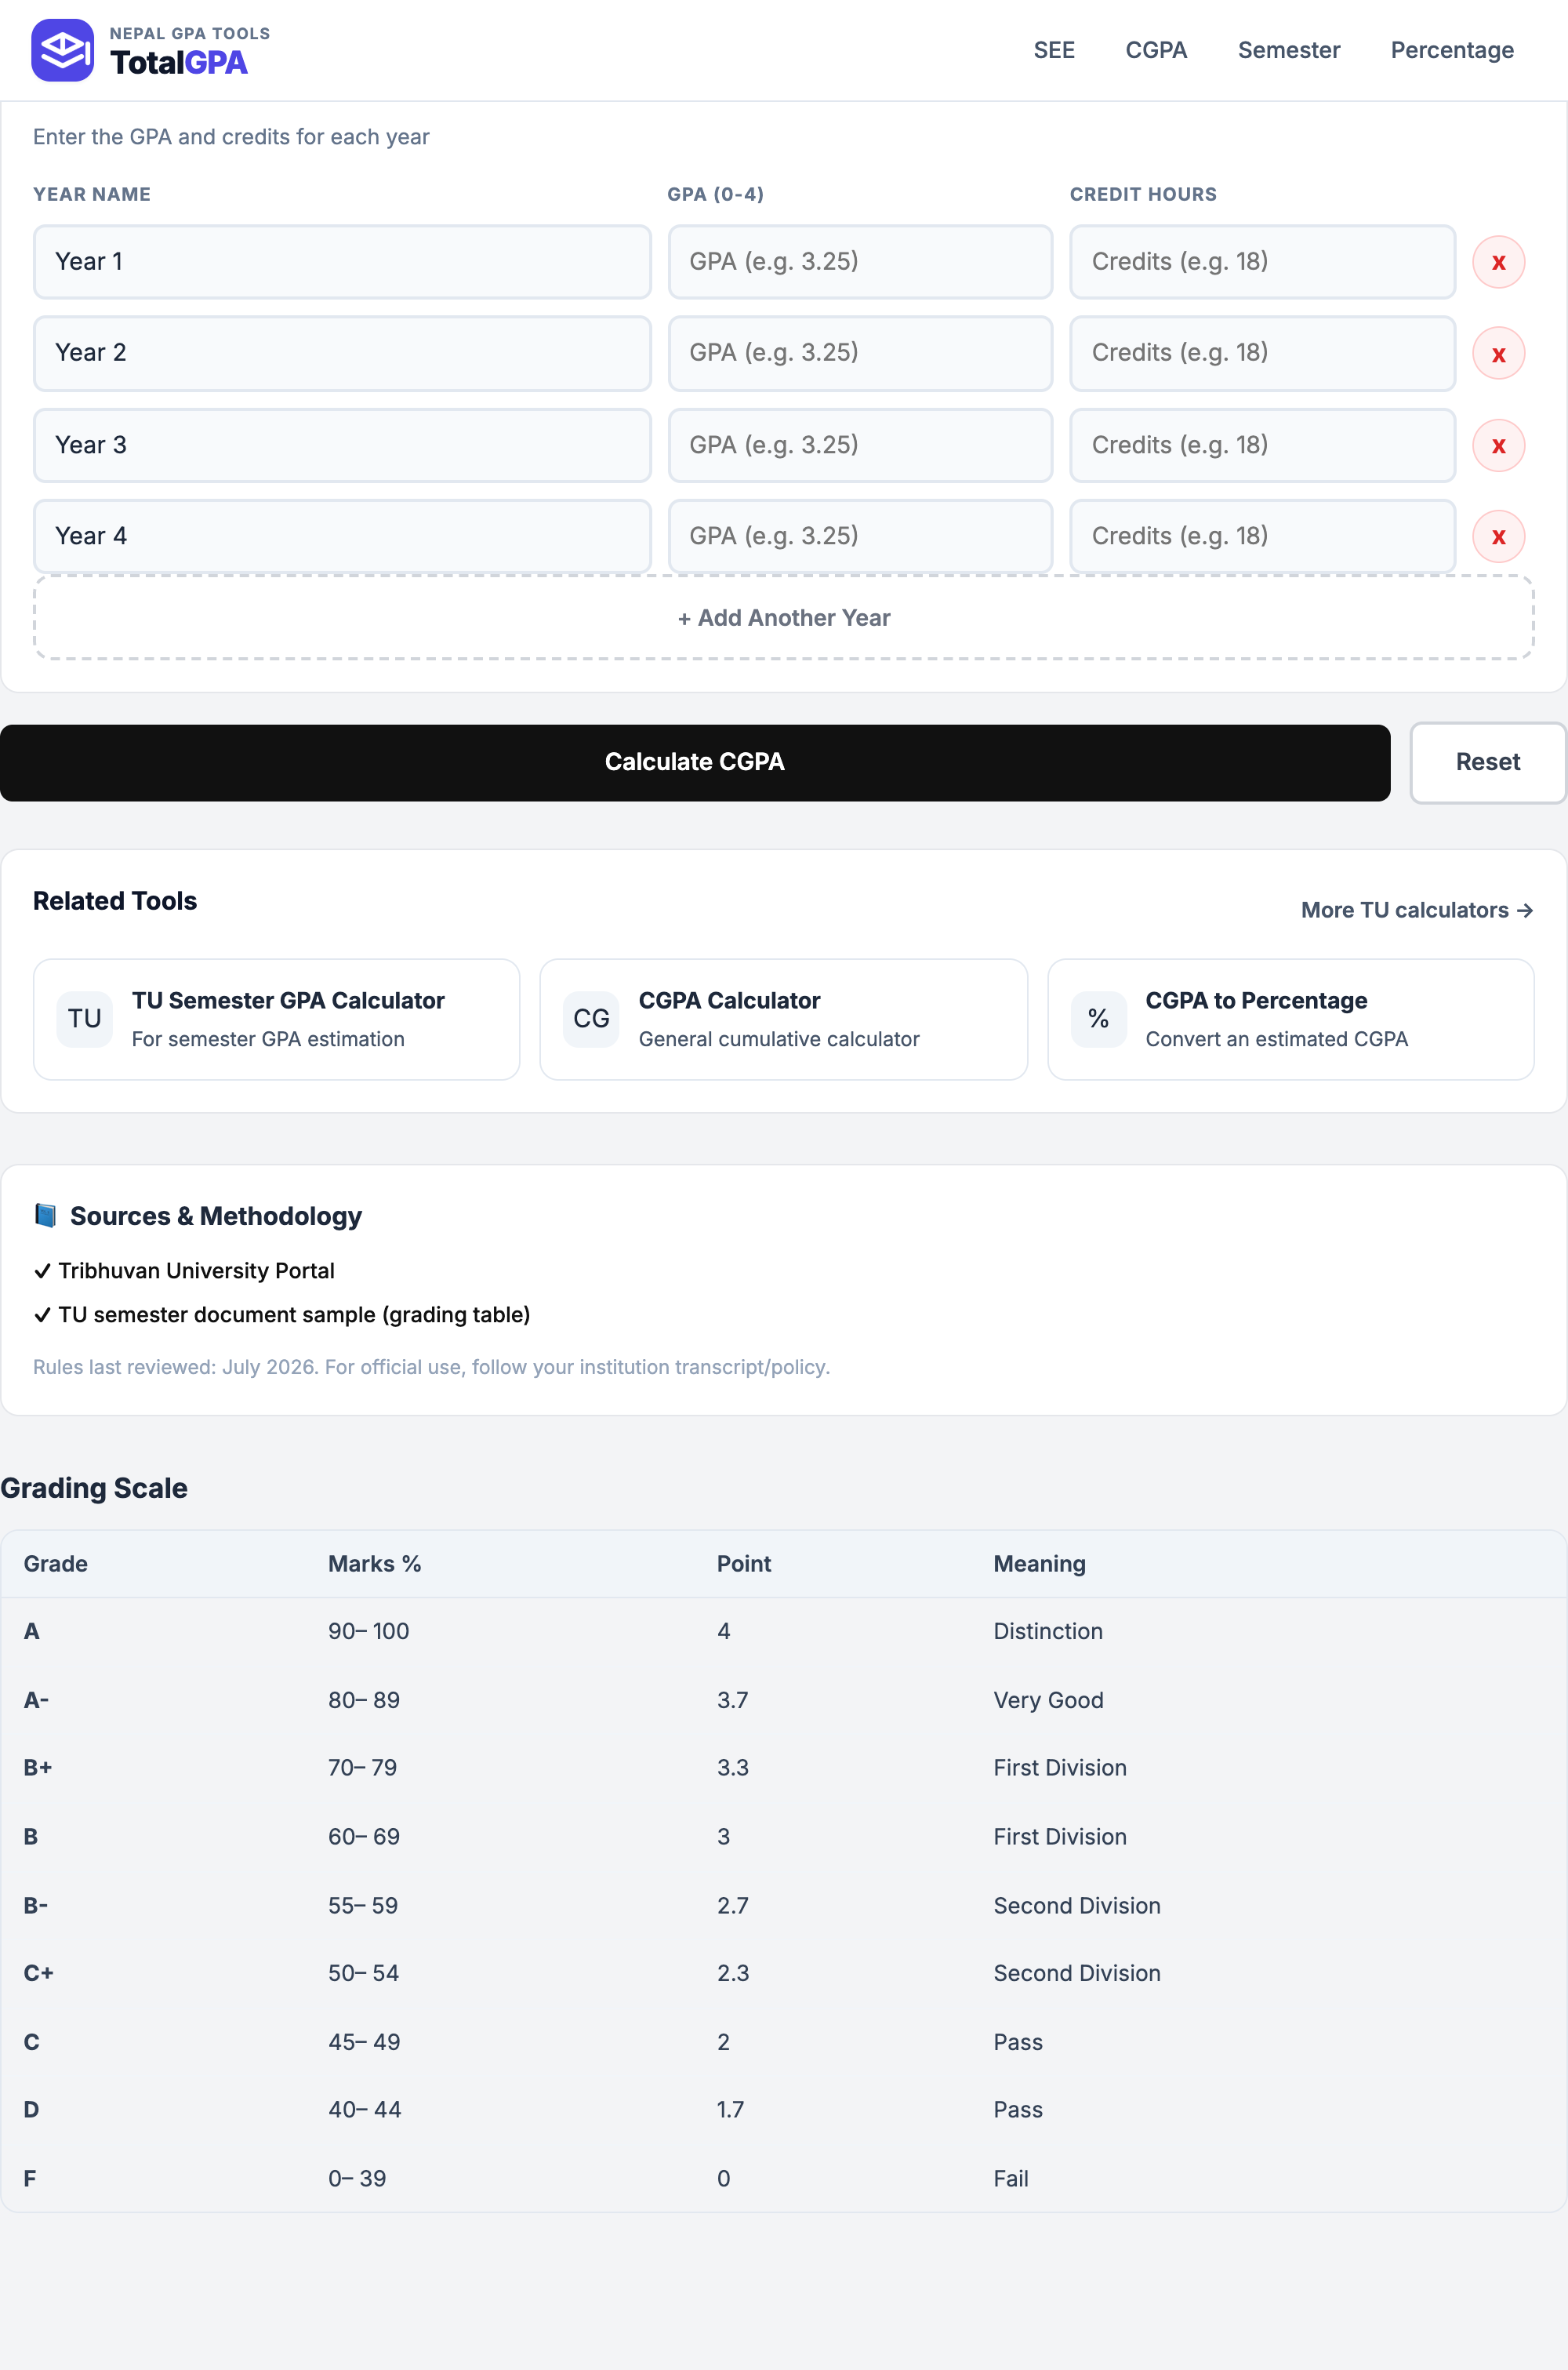
Task: Delete the Year 4 row
Action: [x=1498, y=537]
